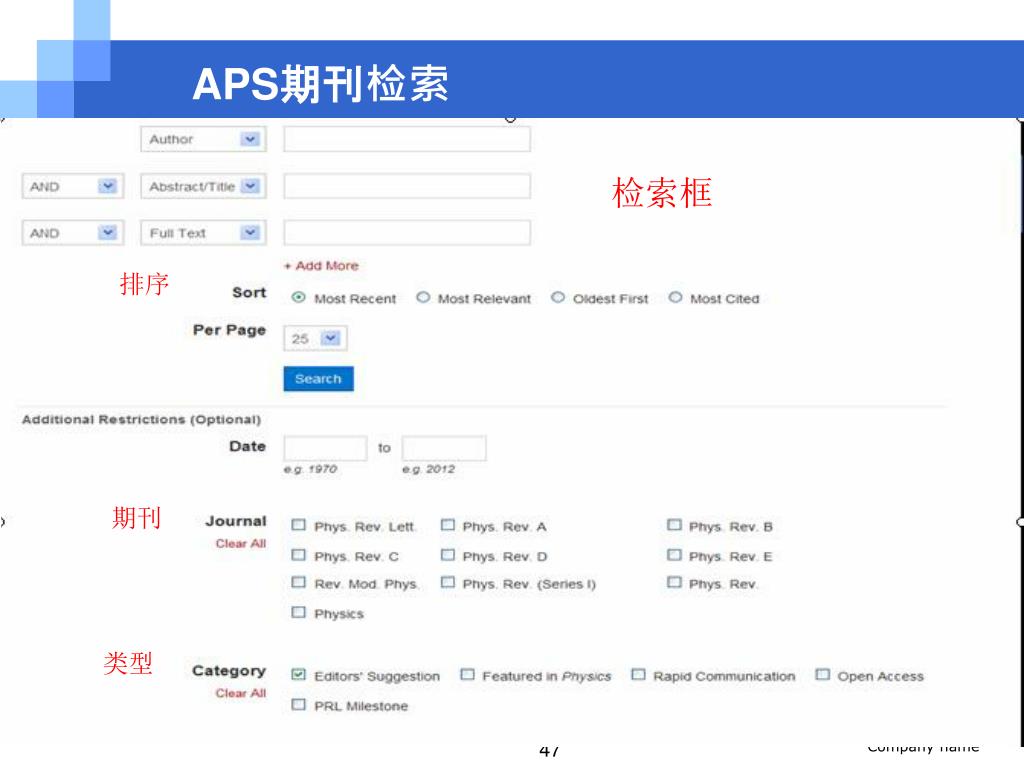Screen dimensions: 1024x768
Task: Check the Phys. Rev. Lett. journal box
Action: click(x=298, y=525)
